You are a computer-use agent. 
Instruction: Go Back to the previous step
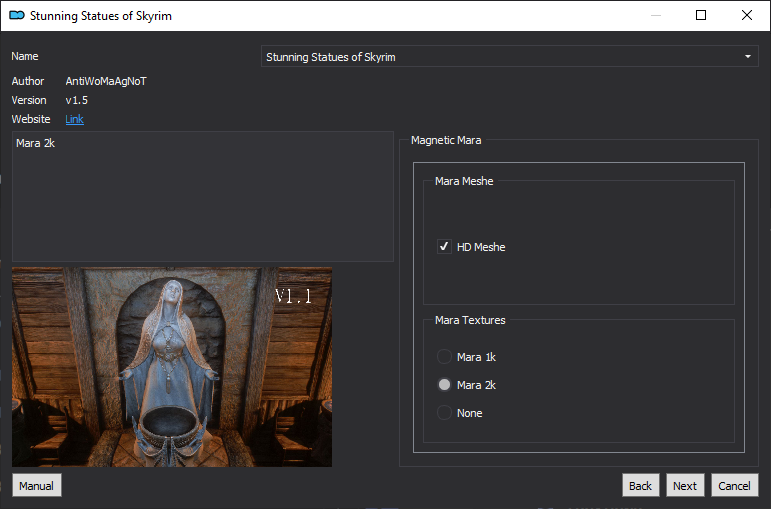640,485
